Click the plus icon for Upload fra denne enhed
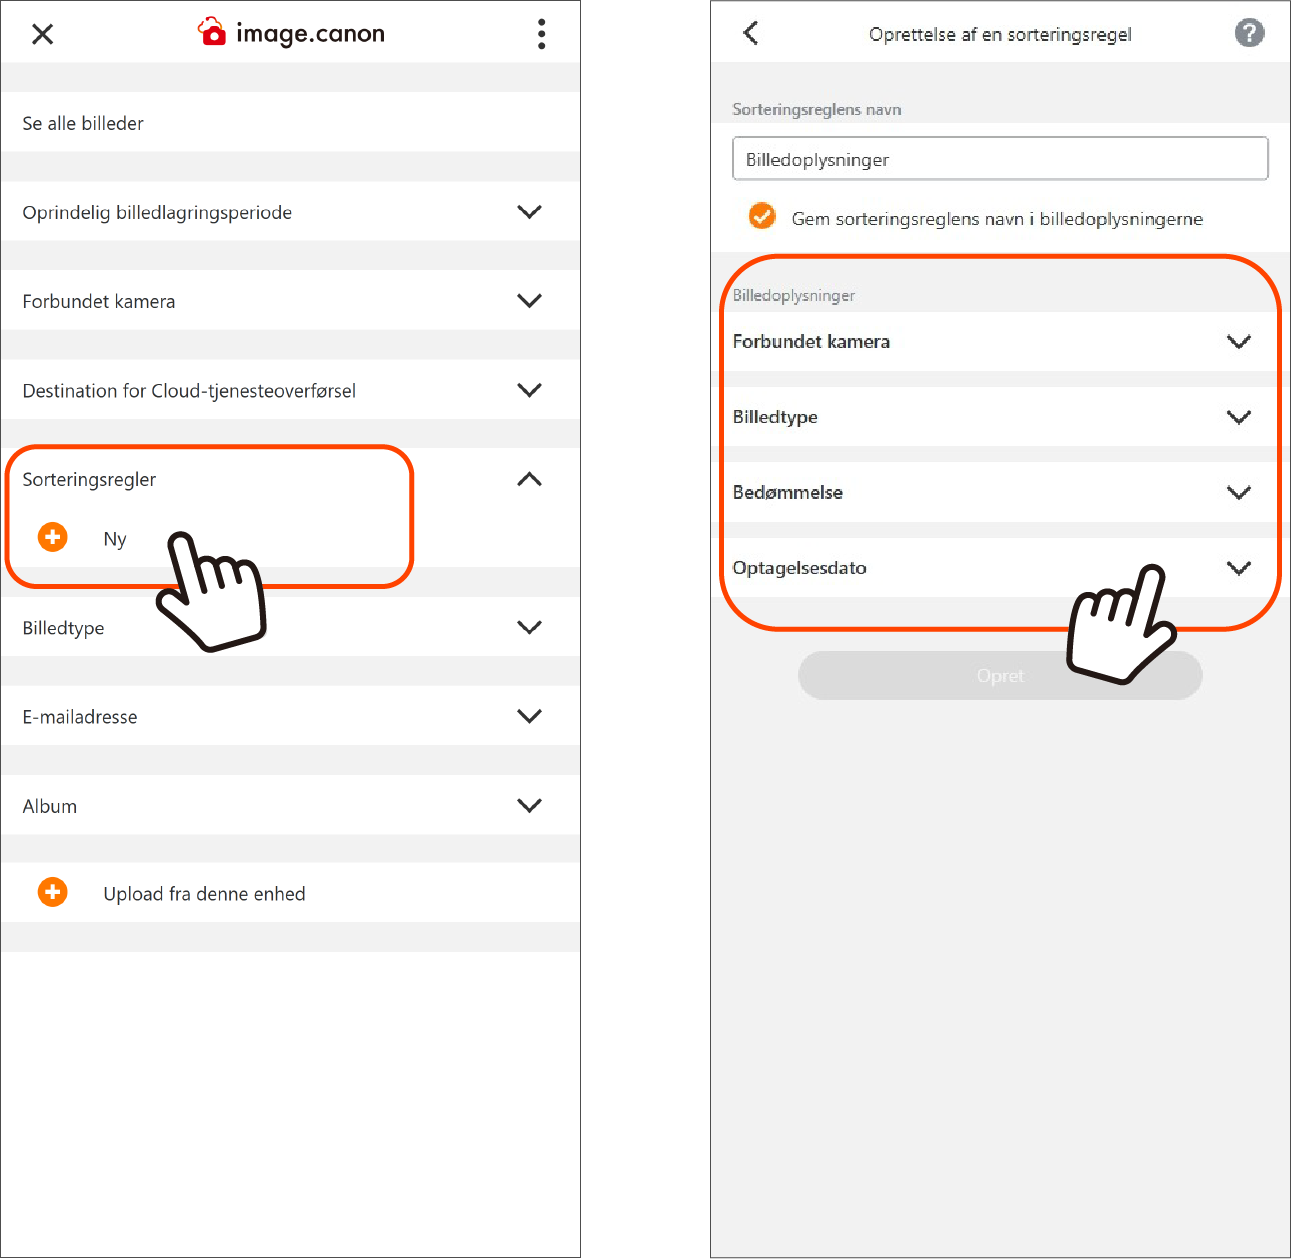Screen dimensions: 1291x1259 tap(52, 892)
